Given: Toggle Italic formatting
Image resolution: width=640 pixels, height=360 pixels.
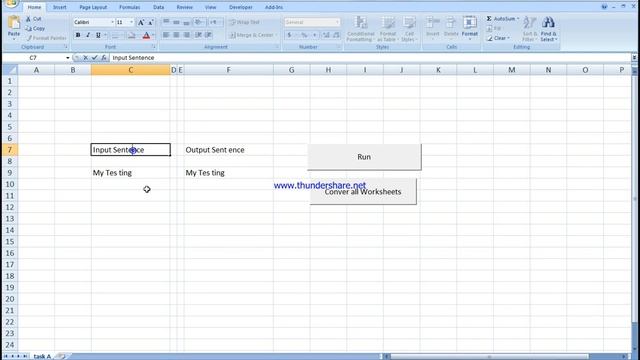Looking at the screenshot, I should 88,36.
